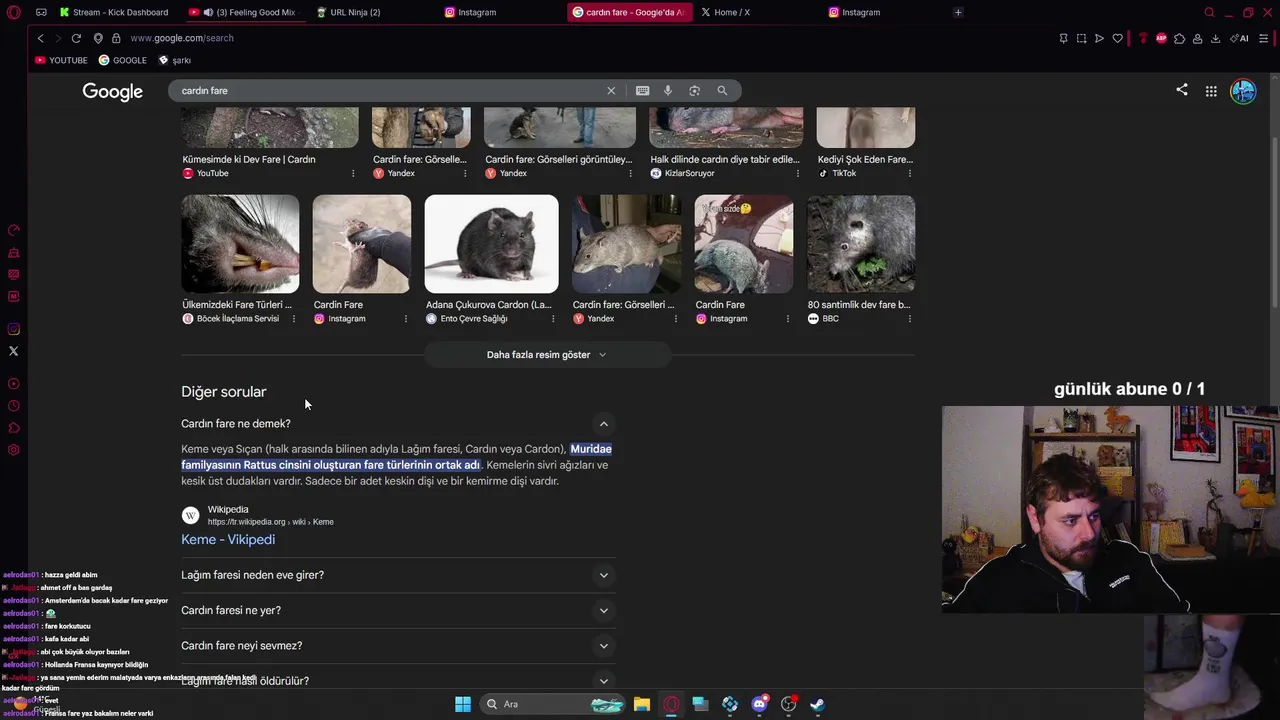Reload the current page
Image resolution: width=1280 pixels, height=720 pixels.
point(76,38)
